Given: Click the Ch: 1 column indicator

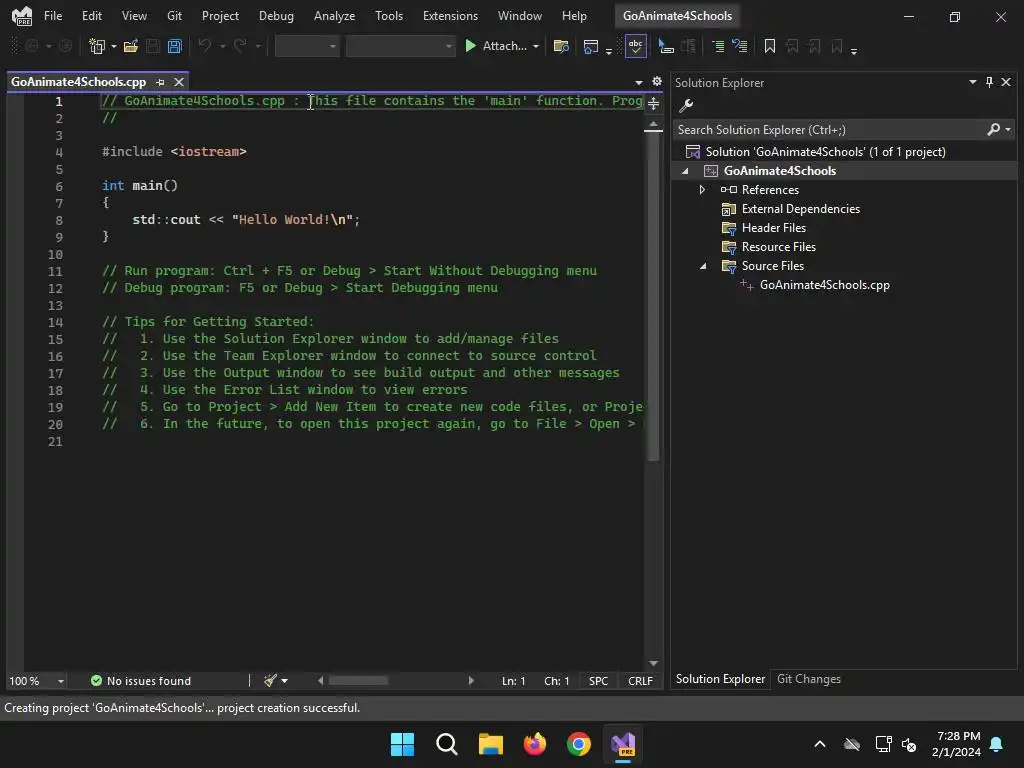Looking at the screenshot, I should 556,680.
